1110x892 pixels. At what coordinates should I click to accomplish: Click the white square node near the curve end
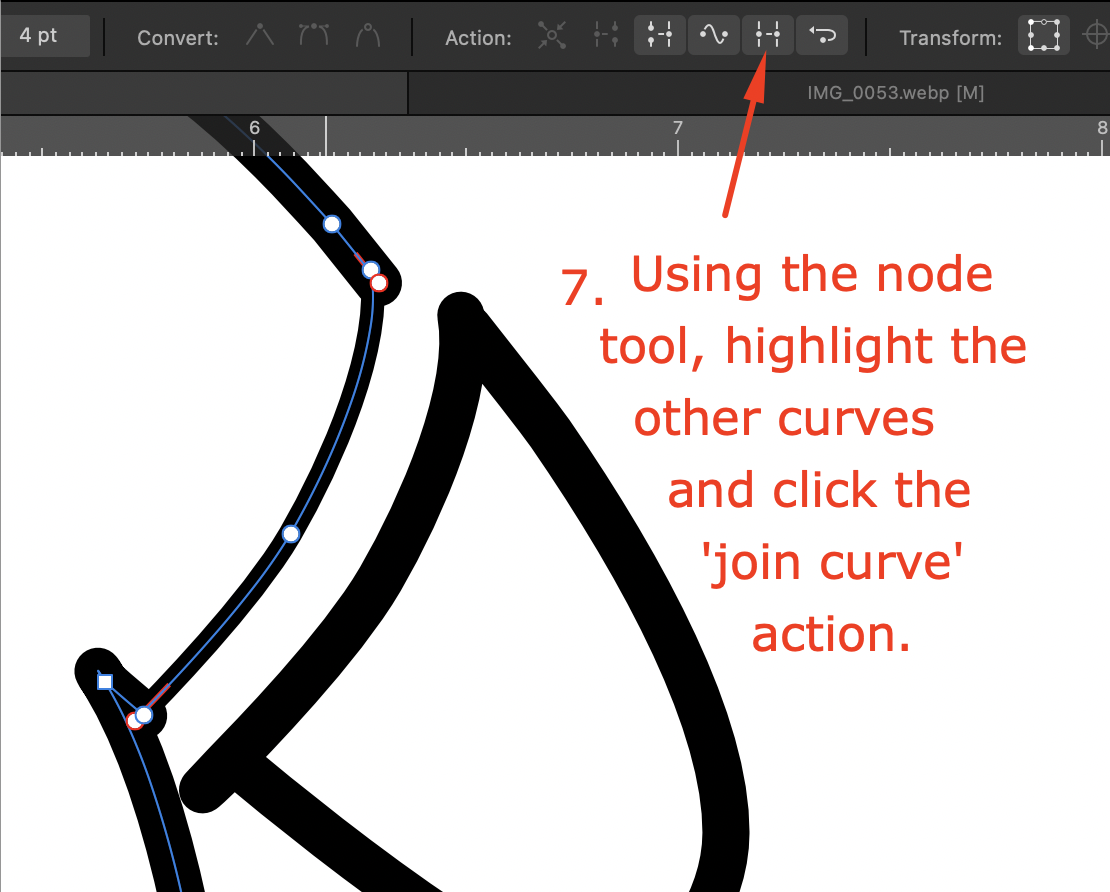(105, 681)
